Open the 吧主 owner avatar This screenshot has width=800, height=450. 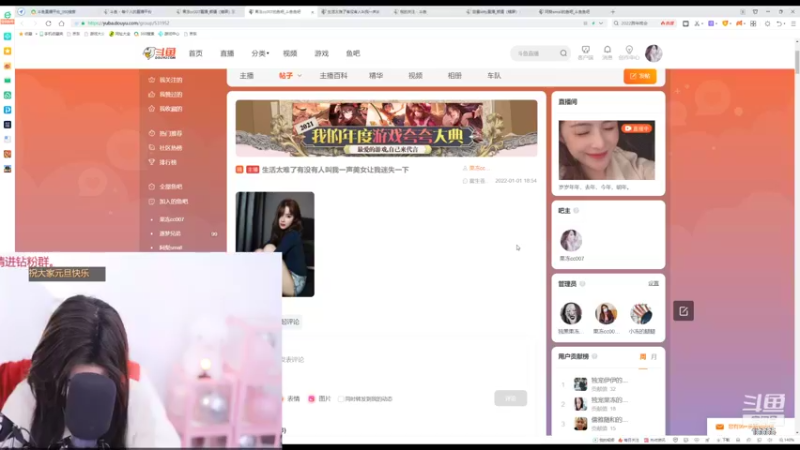coord(571,240)
